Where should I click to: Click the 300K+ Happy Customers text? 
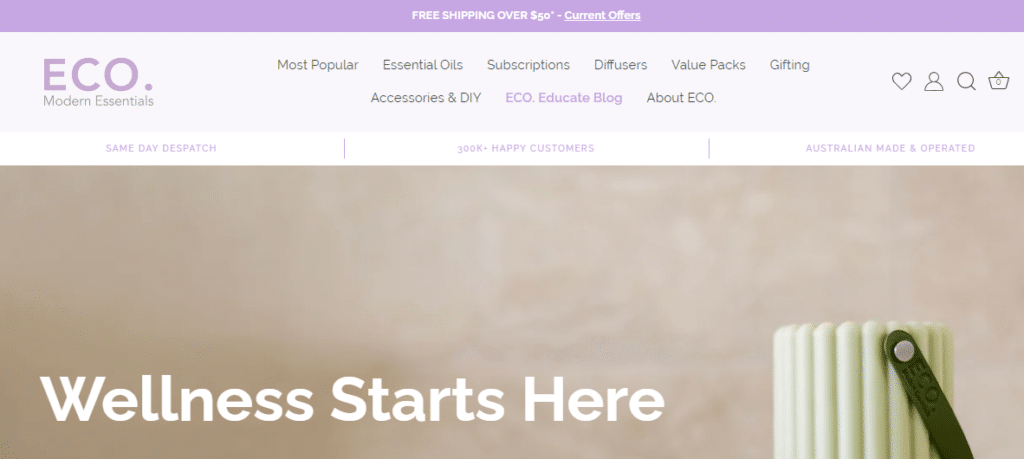coord(526,148)
